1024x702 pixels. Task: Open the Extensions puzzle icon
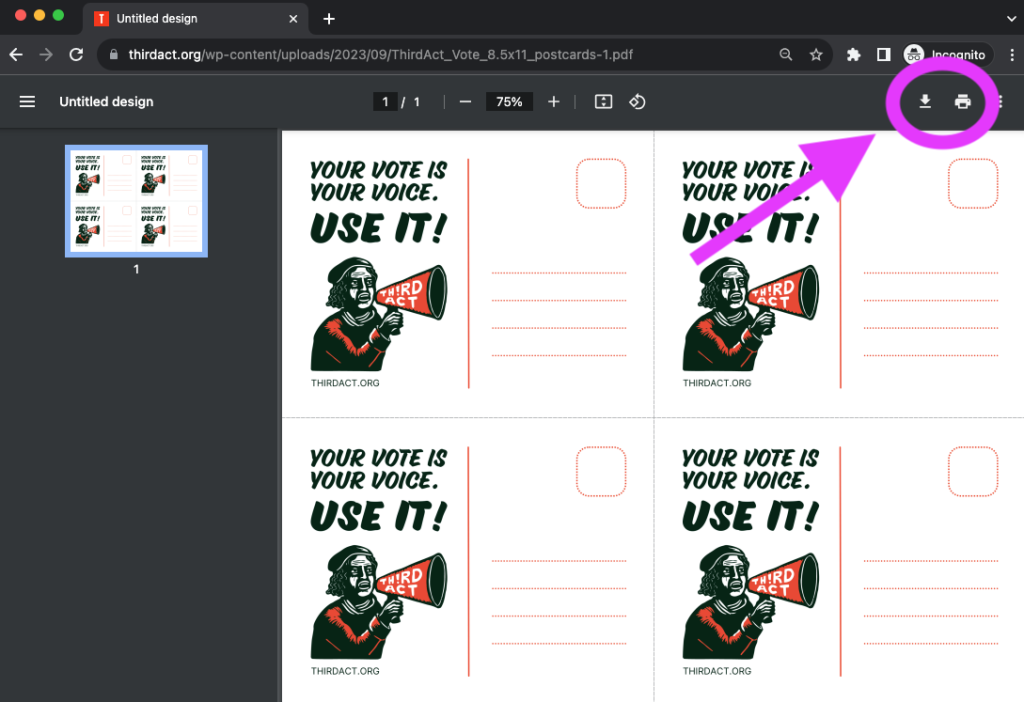point(853,55)
